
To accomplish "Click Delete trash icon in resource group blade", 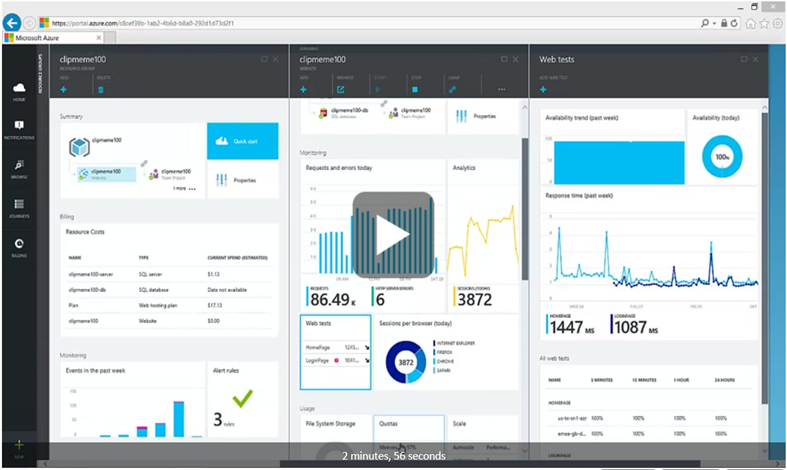I will coord(100,89).
